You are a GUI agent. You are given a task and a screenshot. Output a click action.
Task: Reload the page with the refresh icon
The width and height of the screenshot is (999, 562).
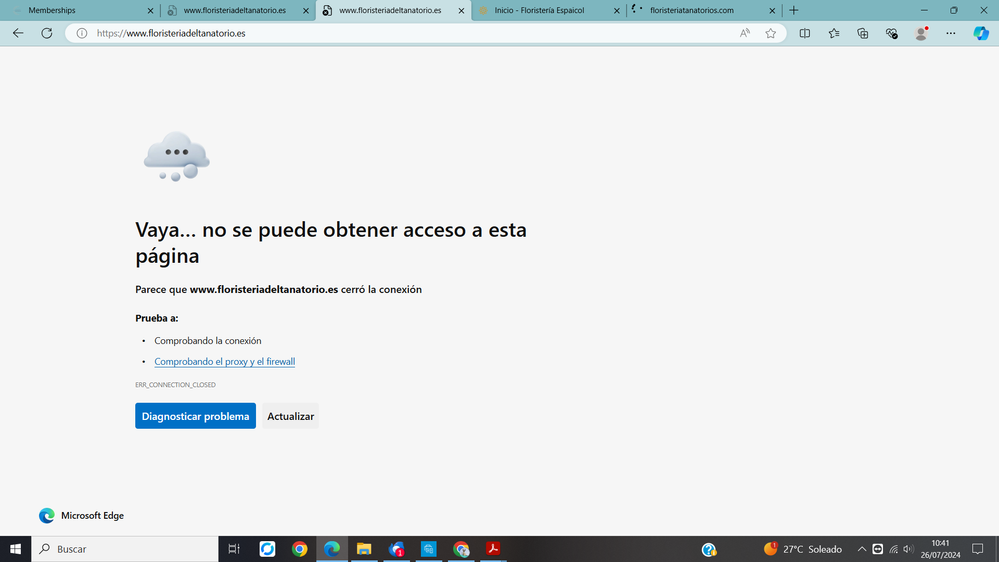pos(46,33)
